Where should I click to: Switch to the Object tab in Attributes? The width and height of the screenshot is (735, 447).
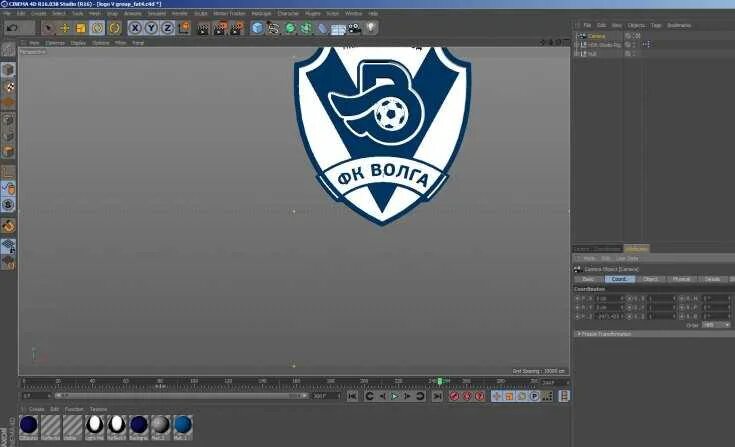pyautogui.click(x=650, y=279)
